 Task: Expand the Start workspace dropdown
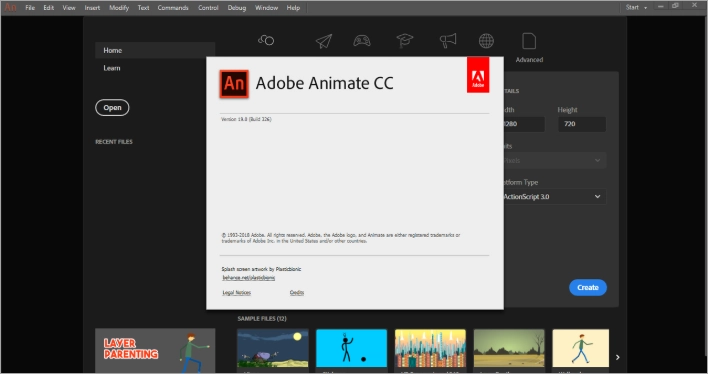(636, 7)
